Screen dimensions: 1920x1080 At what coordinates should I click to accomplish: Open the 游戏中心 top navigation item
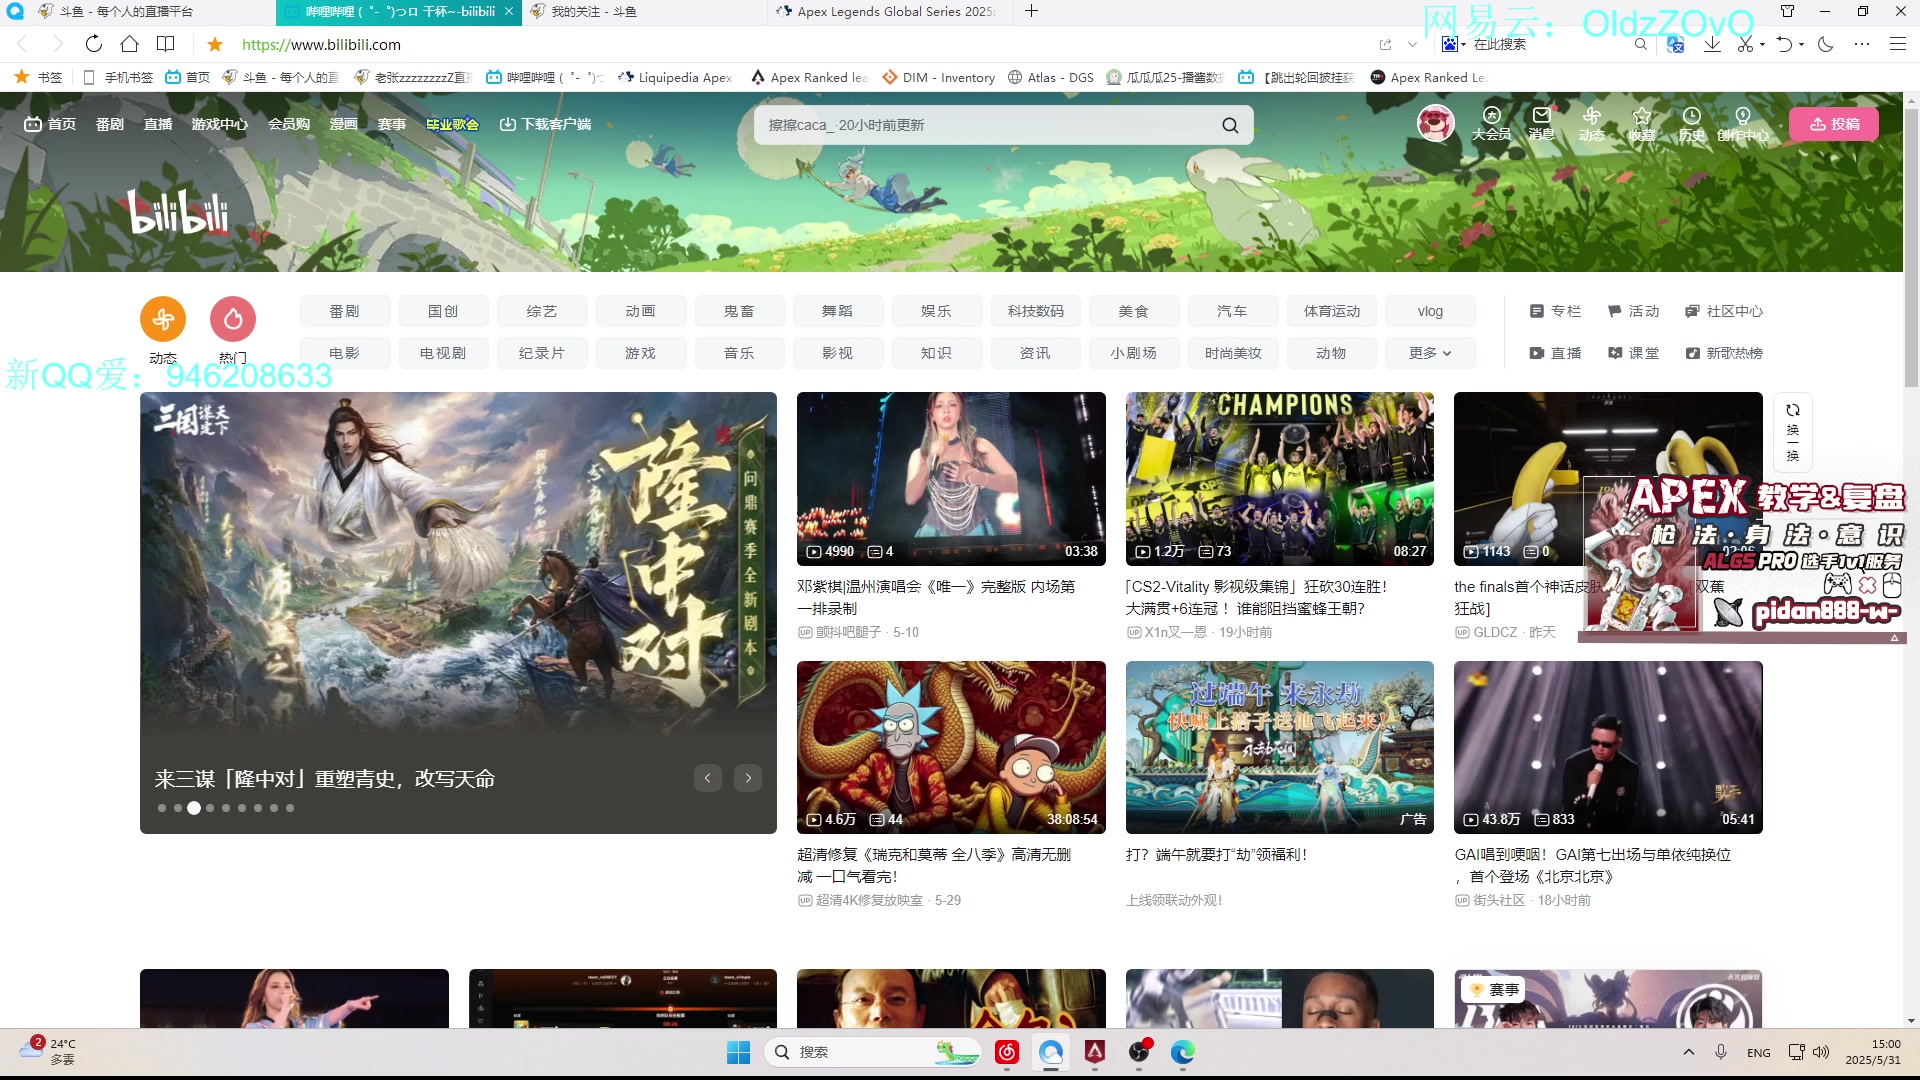point(219,124)
